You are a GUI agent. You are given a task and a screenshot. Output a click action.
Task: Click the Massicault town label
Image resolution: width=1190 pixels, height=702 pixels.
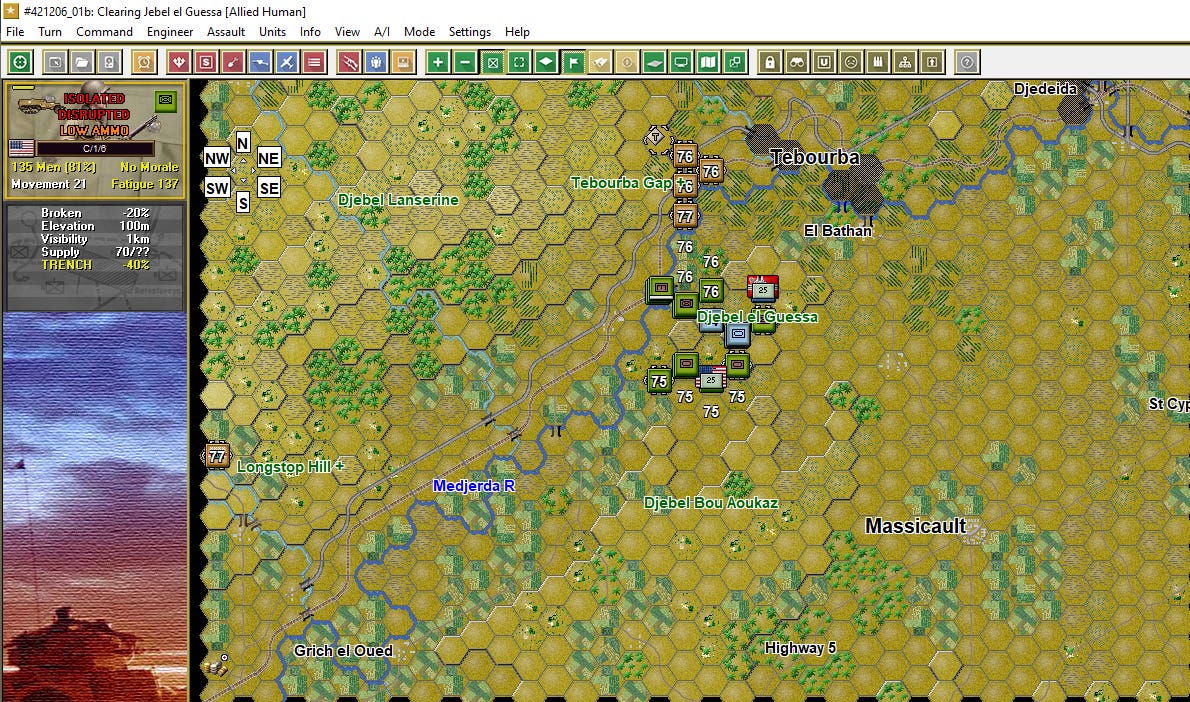click(x=915, y=526)
